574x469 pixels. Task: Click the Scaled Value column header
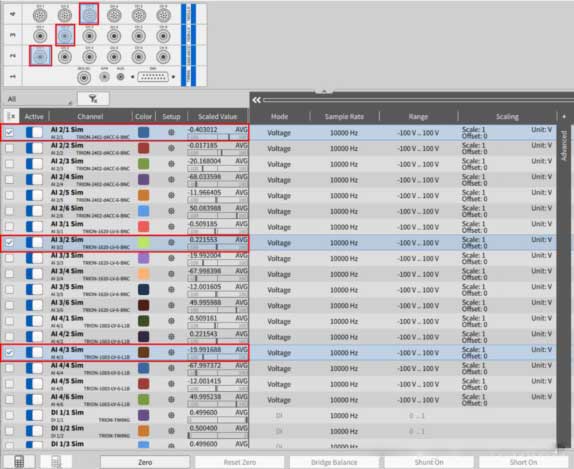[217, 116]
